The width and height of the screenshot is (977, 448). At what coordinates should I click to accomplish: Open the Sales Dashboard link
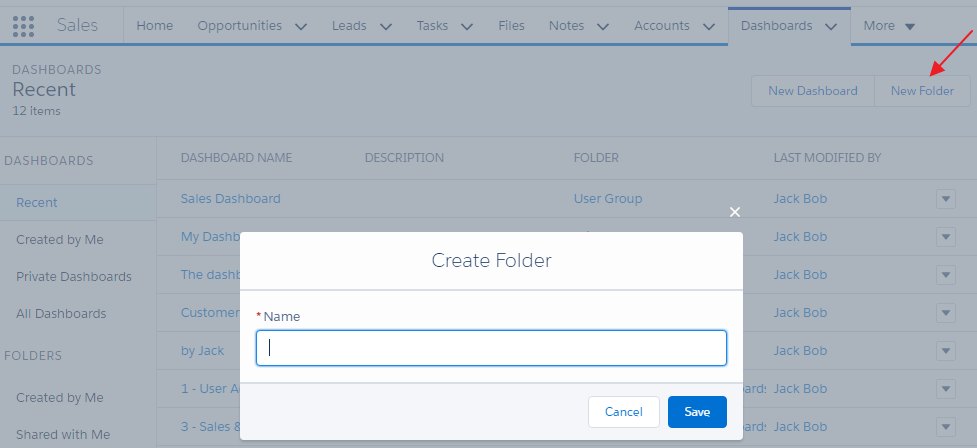point(230,199)
